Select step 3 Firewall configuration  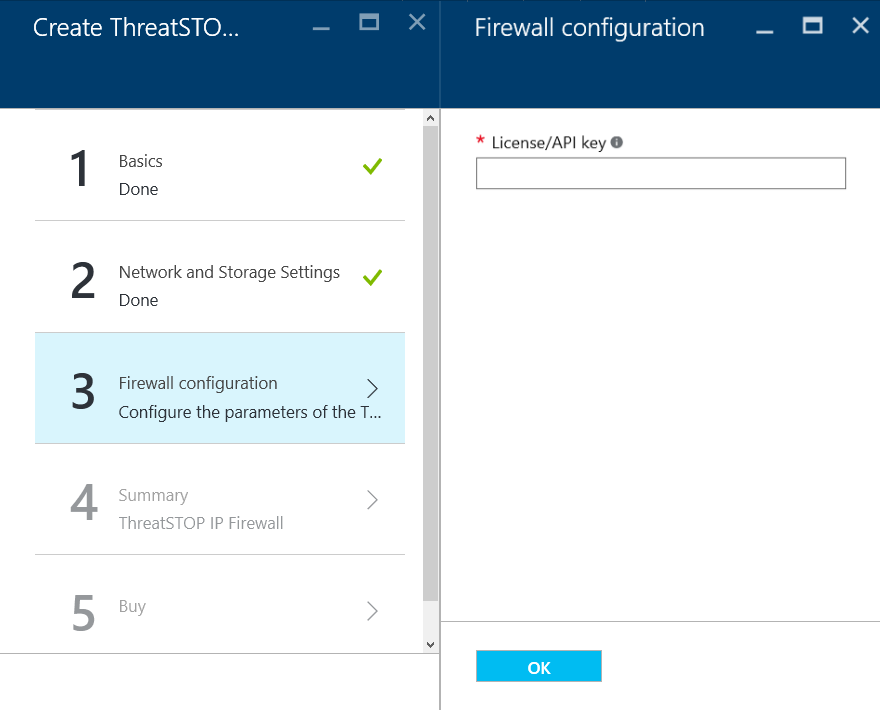pos(220,388)
